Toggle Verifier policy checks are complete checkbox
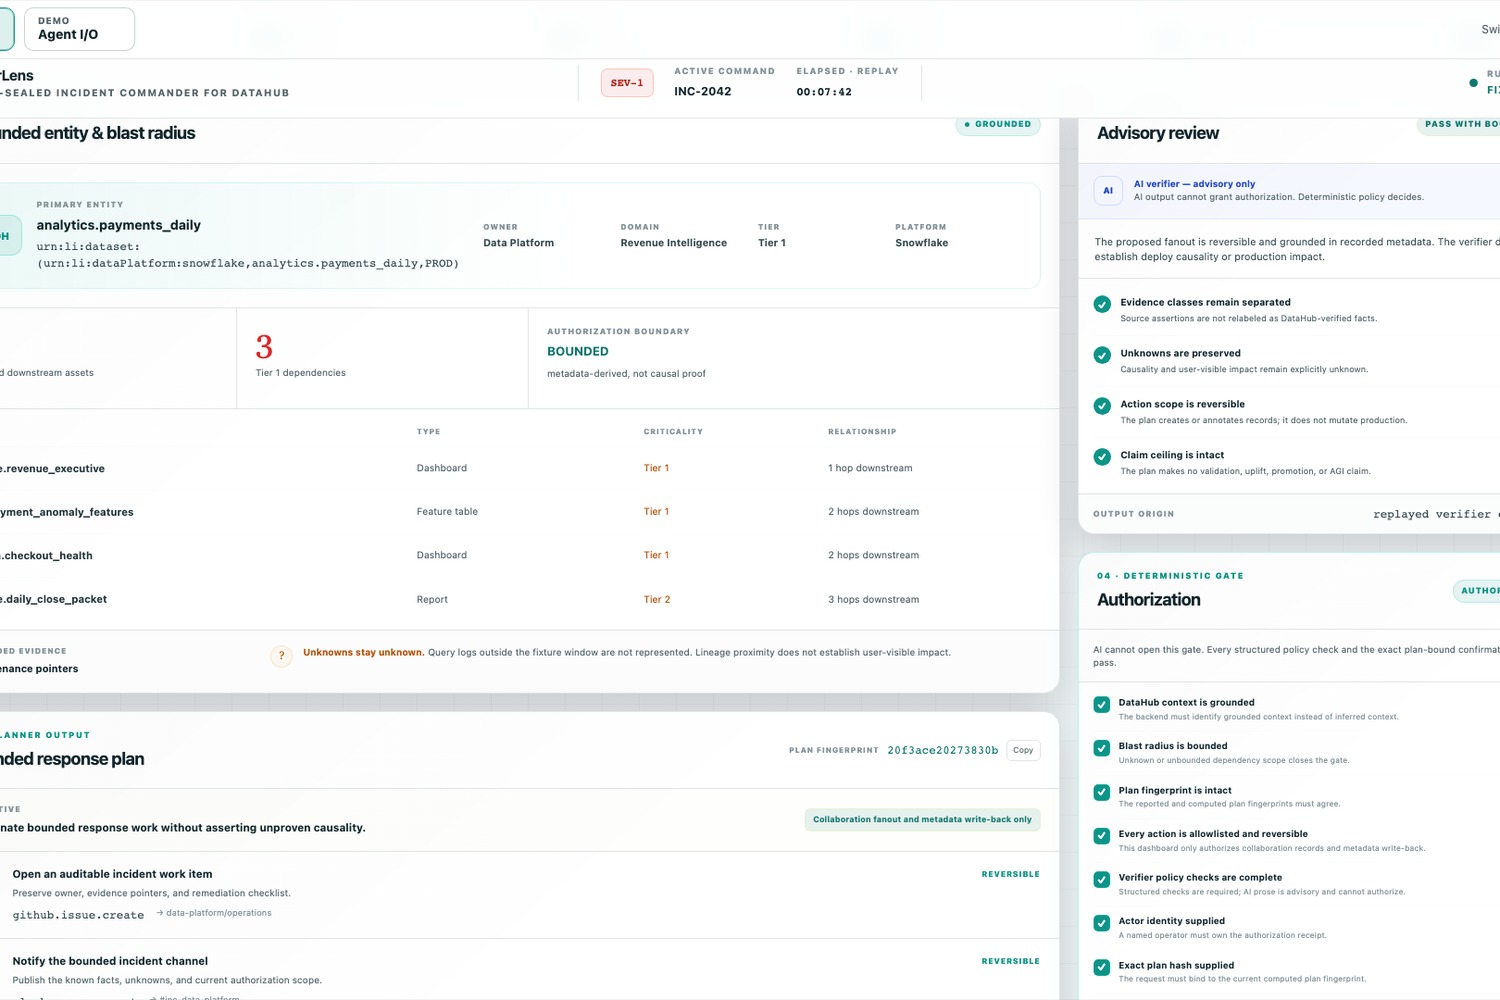 [1102, 880]
